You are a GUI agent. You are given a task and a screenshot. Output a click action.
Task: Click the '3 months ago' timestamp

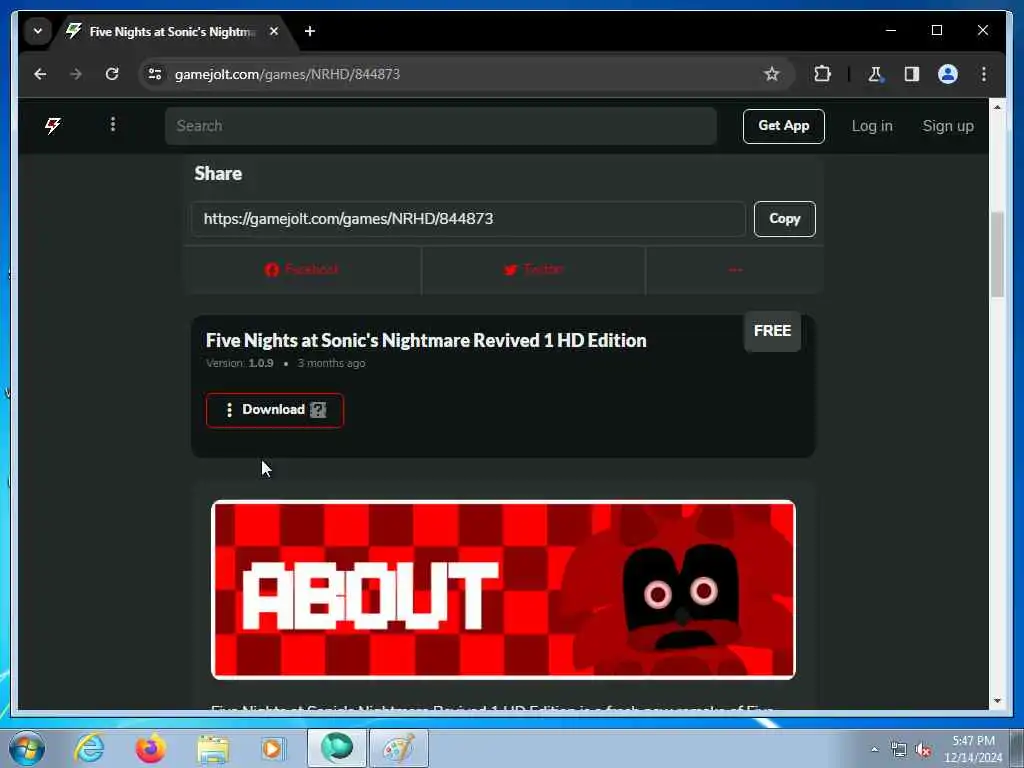click(x=331, y=363)
